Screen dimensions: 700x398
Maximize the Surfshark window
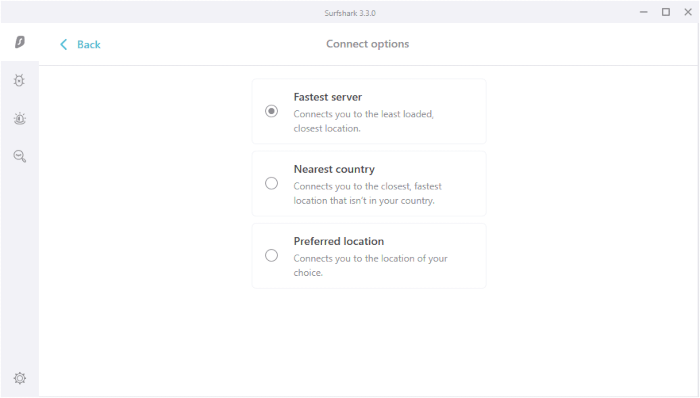tap(666, 12)
